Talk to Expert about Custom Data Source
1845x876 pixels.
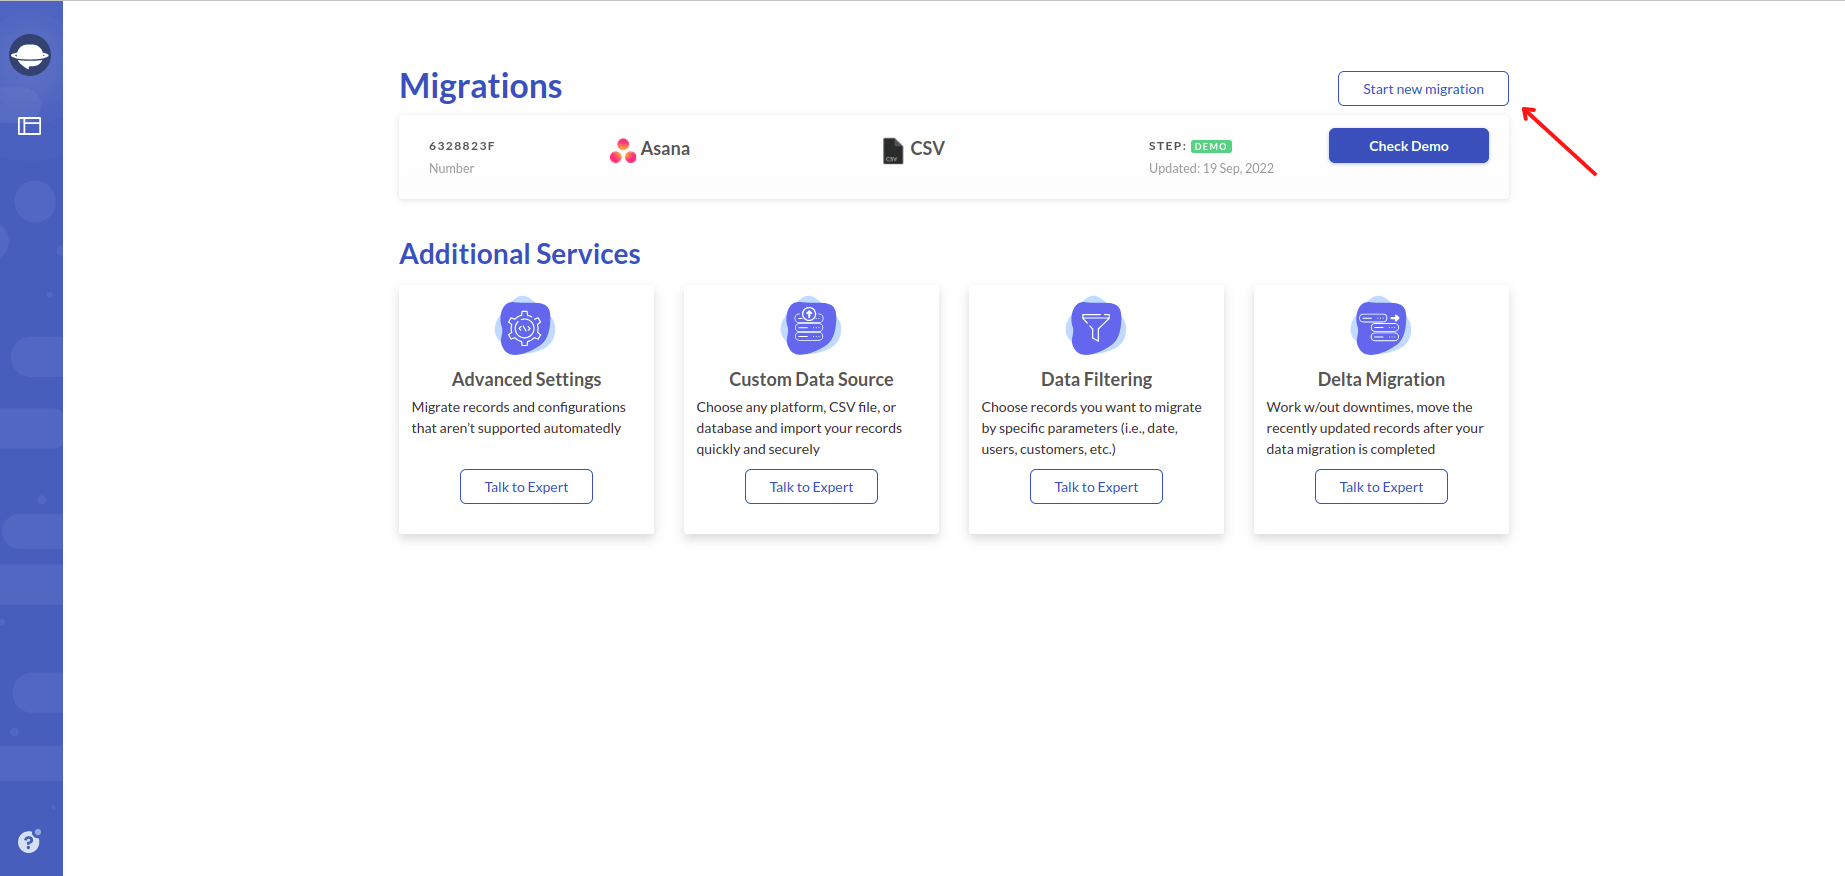(x=811, y=487)
